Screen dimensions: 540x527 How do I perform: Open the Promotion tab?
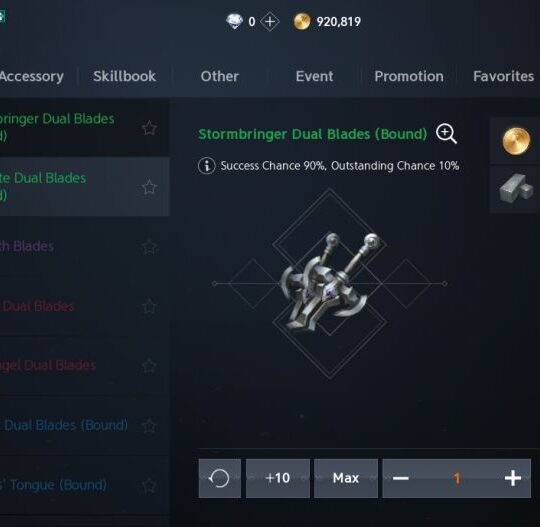409,76
